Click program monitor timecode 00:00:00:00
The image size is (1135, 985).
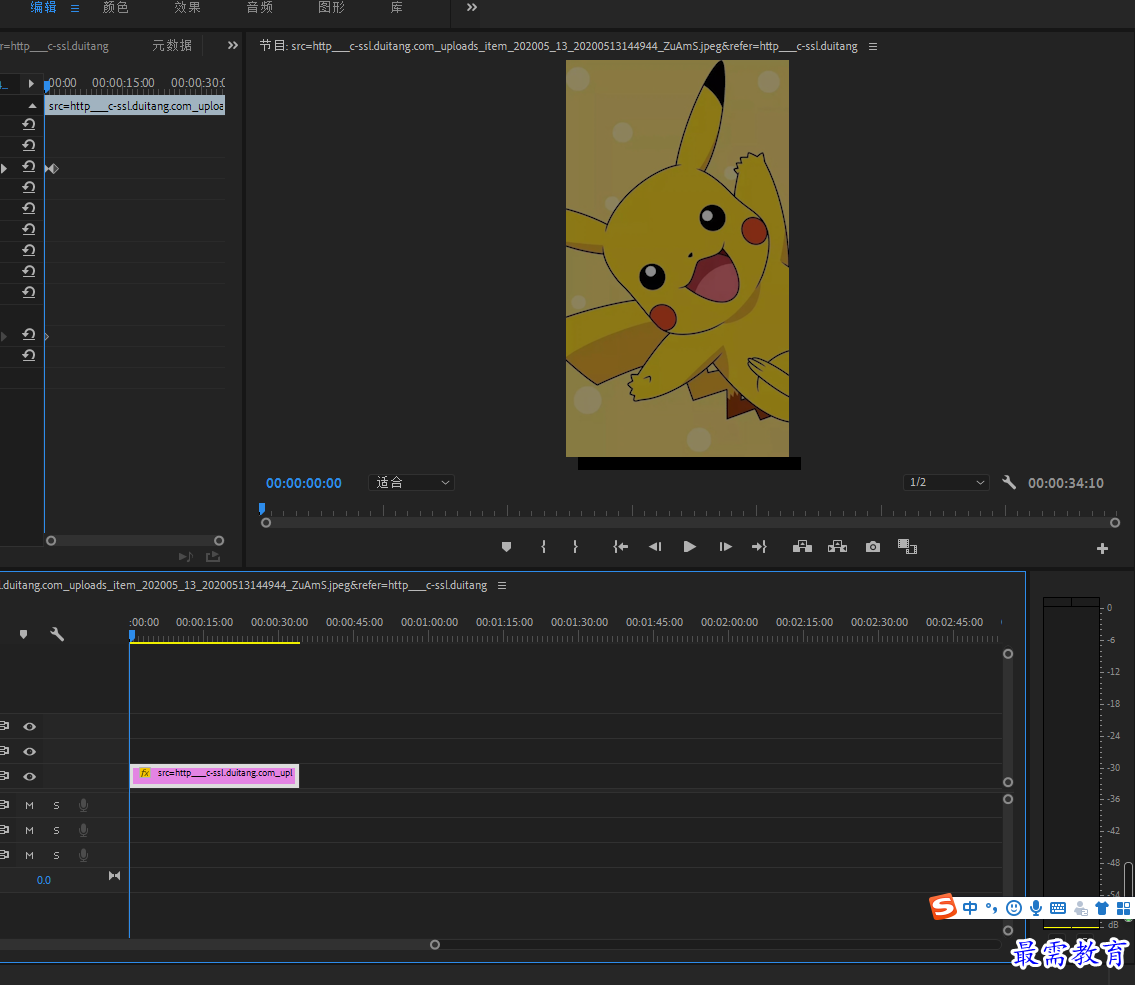303,483
